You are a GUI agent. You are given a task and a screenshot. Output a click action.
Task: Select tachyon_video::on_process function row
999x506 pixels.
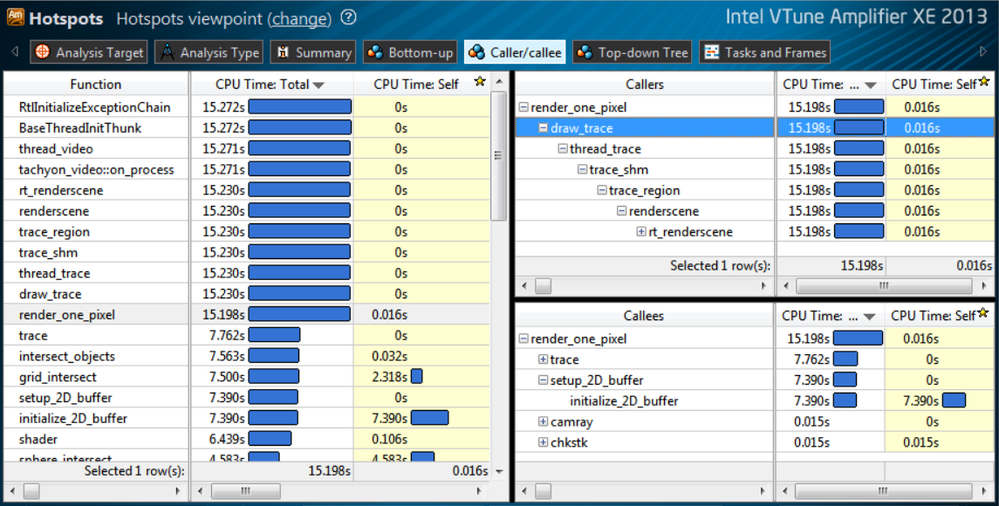coord(96,170)
